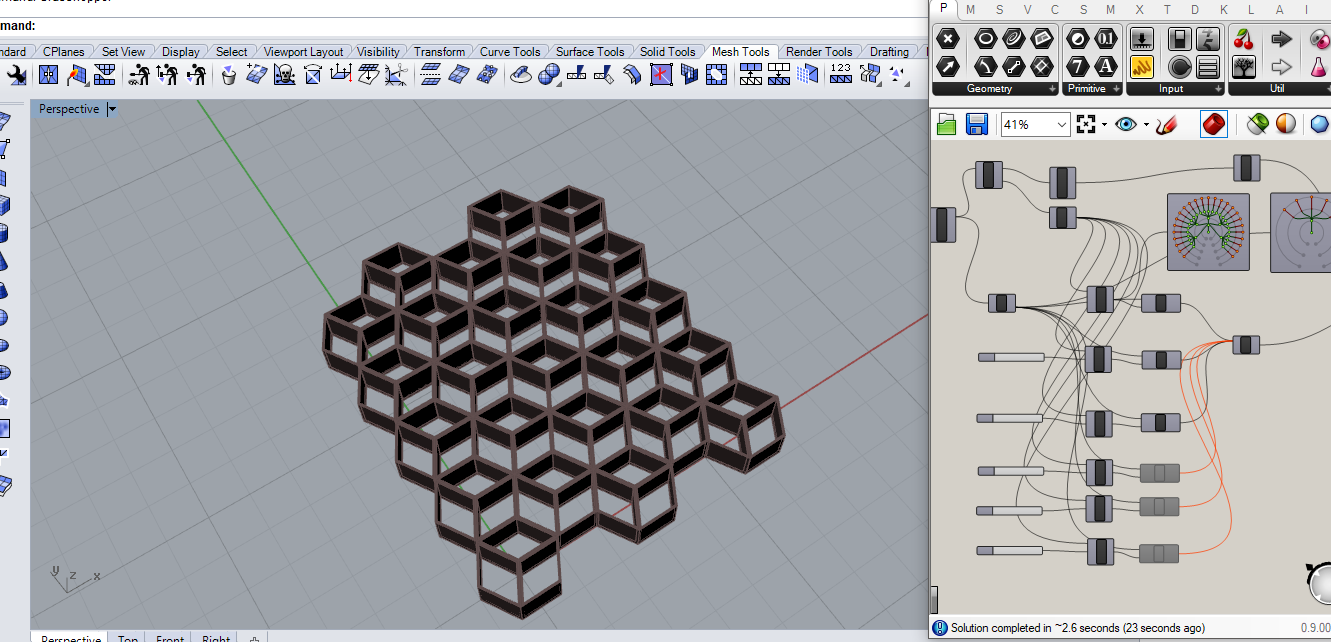Viewport: 1331px width, 642px height.
Task: Click the green-and-orange tree viewer node thumbnail
Action: click(1208, 232)
